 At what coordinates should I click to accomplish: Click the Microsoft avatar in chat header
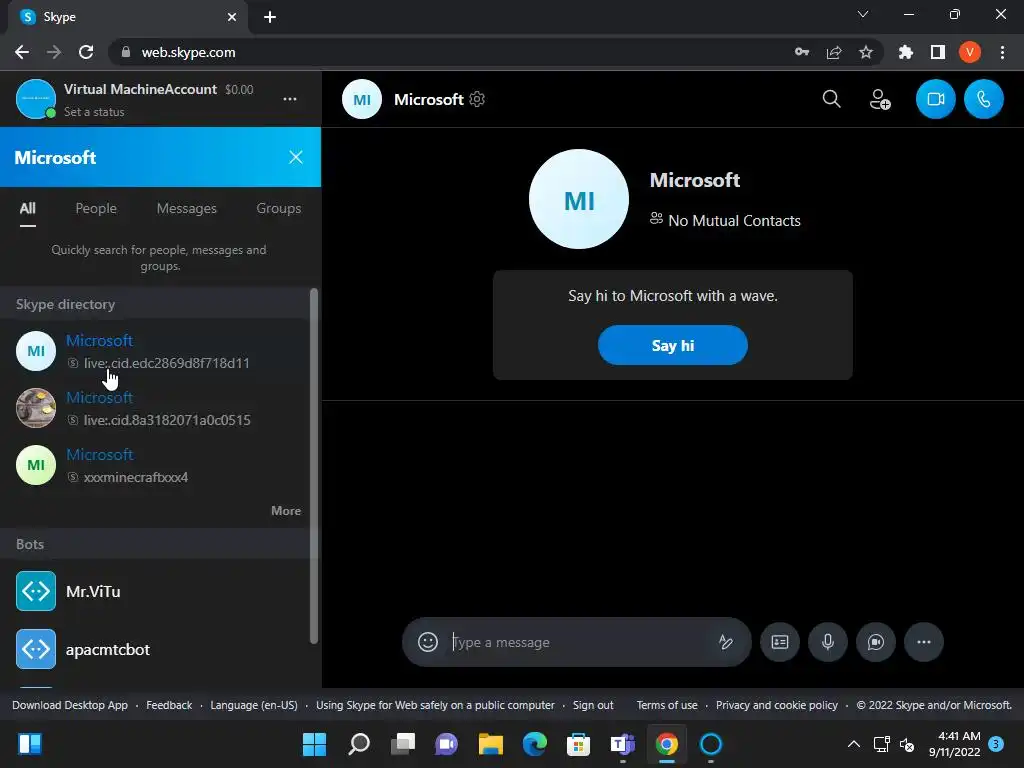click(362, 99)
